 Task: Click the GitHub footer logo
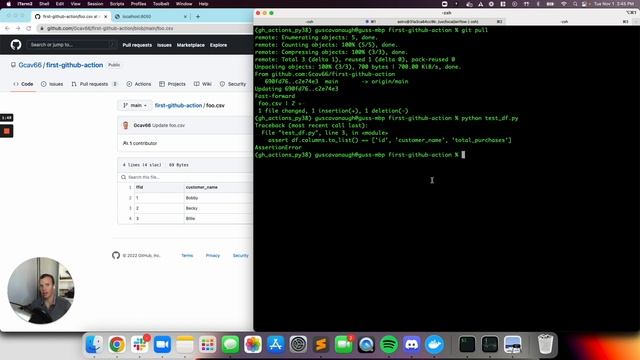pos(116,255)
